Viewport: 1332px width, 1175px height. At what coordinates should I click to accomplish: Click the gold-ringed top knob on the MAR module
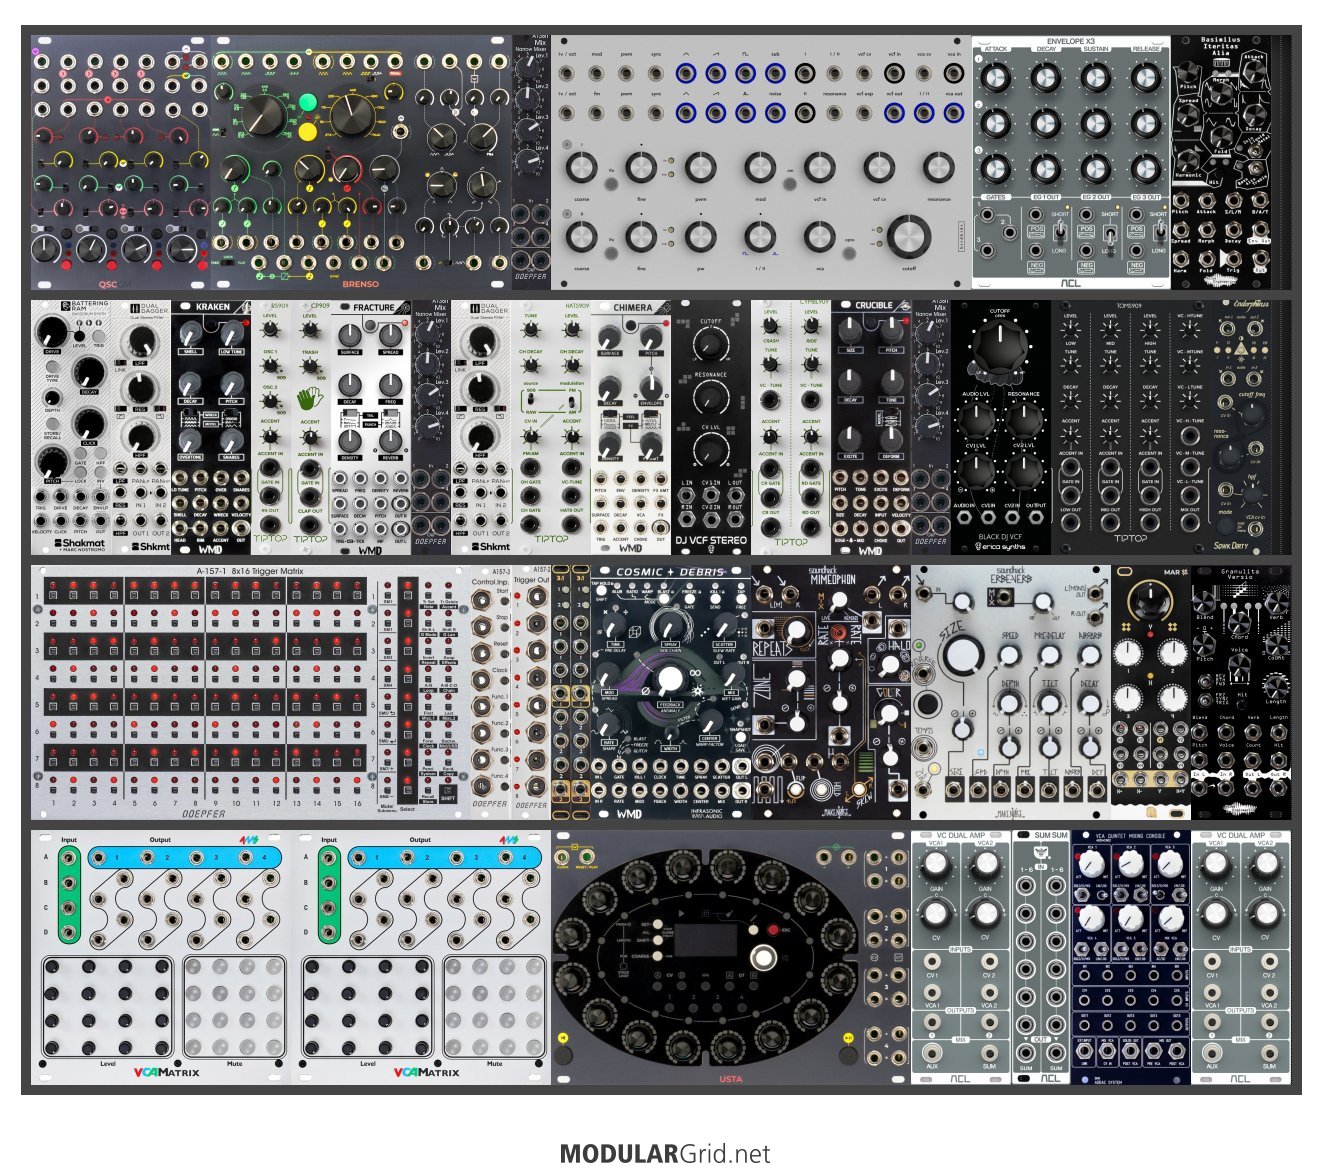[1150, 601]
